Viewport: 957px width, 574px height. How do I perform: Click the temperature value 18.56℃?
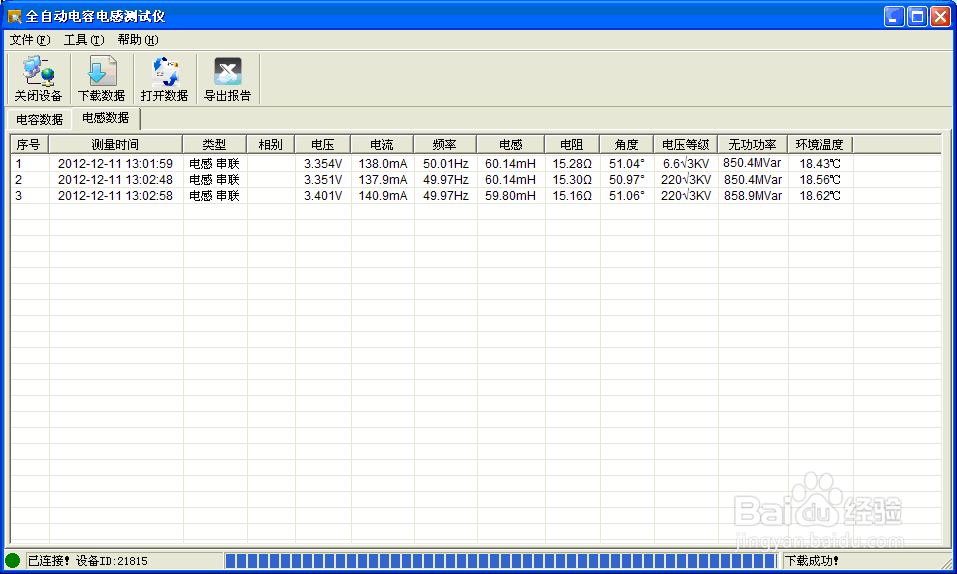point(820,180)
